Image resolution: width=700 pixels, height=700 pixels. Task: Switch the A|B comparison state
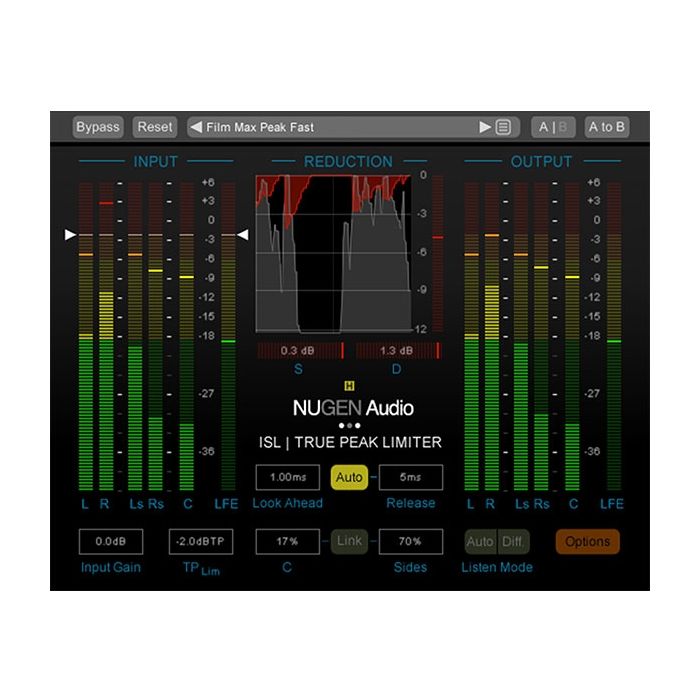(x=553, y=127)
